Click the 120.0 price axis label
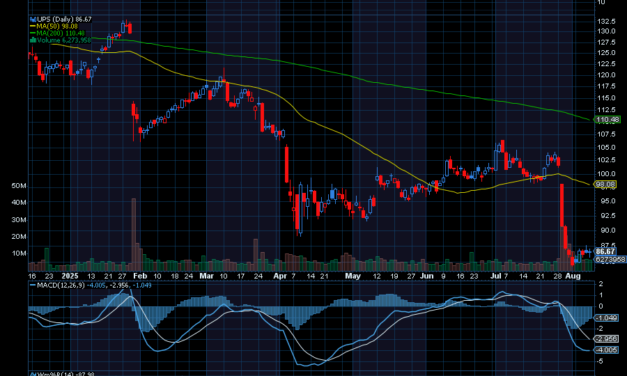The image size is (627, 376). [x=606, y=75]
